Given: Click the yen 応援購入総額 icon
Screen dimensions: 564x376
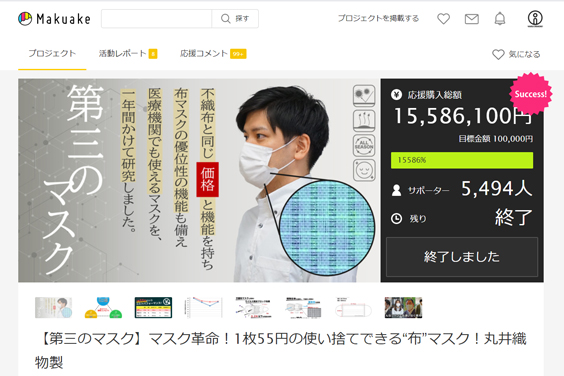Looking at the screenshot, I should tap(396, 95).
